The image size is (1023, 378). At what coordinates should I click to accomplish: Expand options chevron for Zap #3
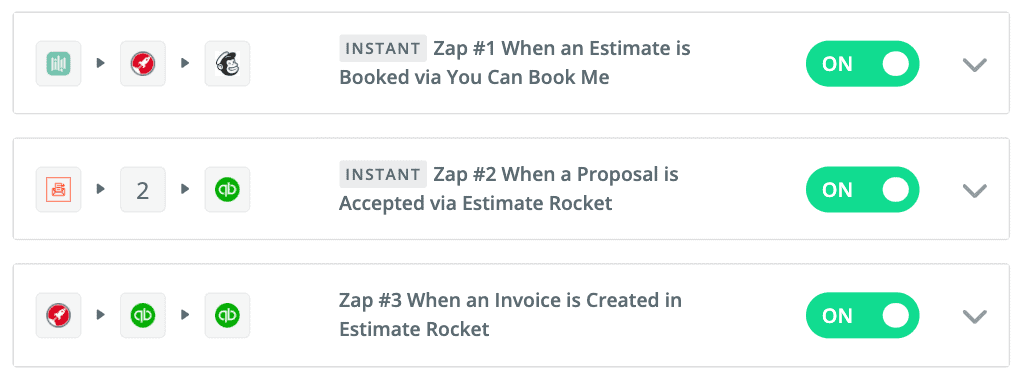click(975, 316)
